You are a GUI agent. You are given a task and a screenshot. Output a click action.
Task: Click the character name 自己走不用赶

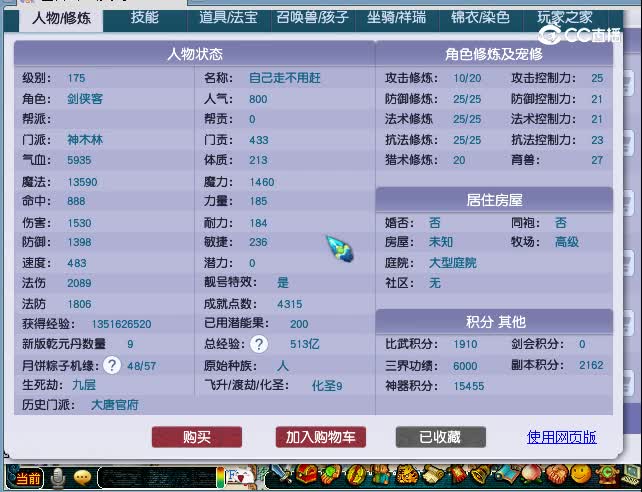285,78
